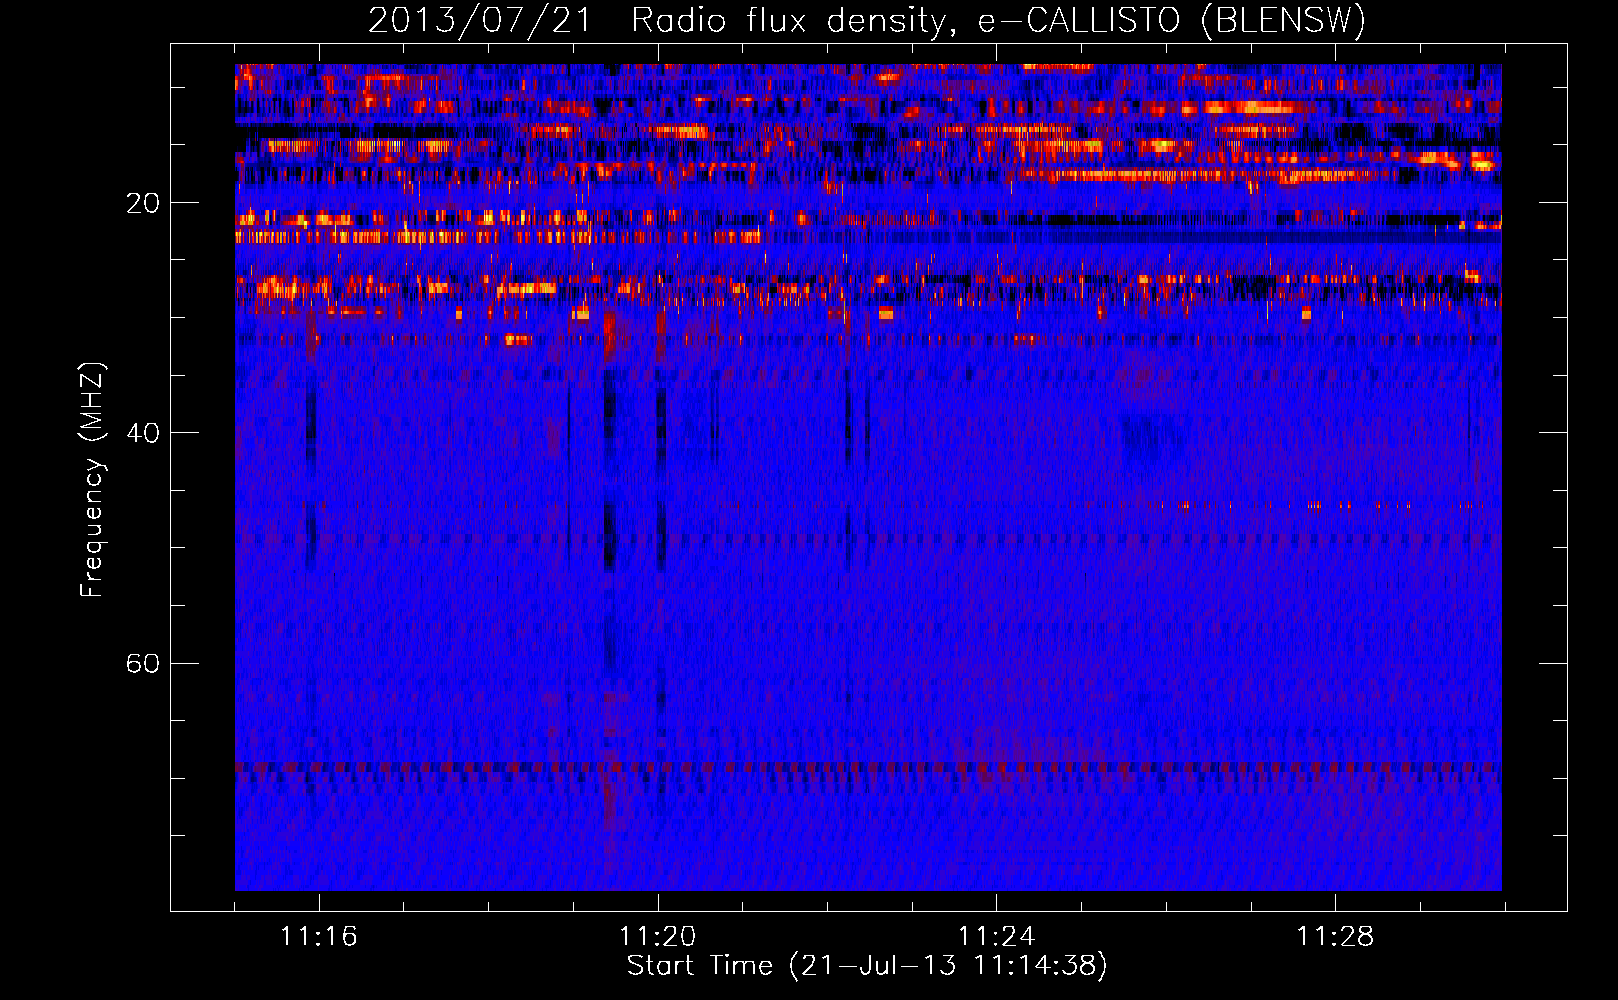Screen dimensions: 1618x1000
Task: Click the "Start Time (21-Jul-13 11:14:38)" axis label
Action: click(x=867, y=966)
